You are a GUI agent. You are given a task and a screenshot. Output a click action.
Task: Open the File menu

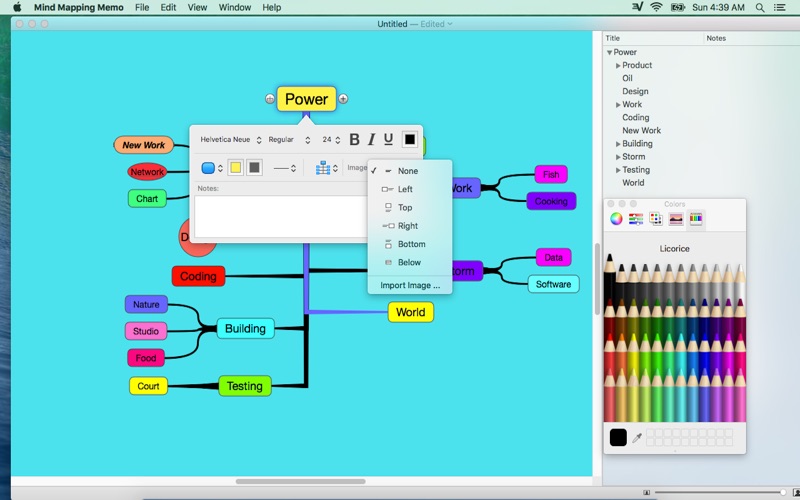[x=142, y=7]
